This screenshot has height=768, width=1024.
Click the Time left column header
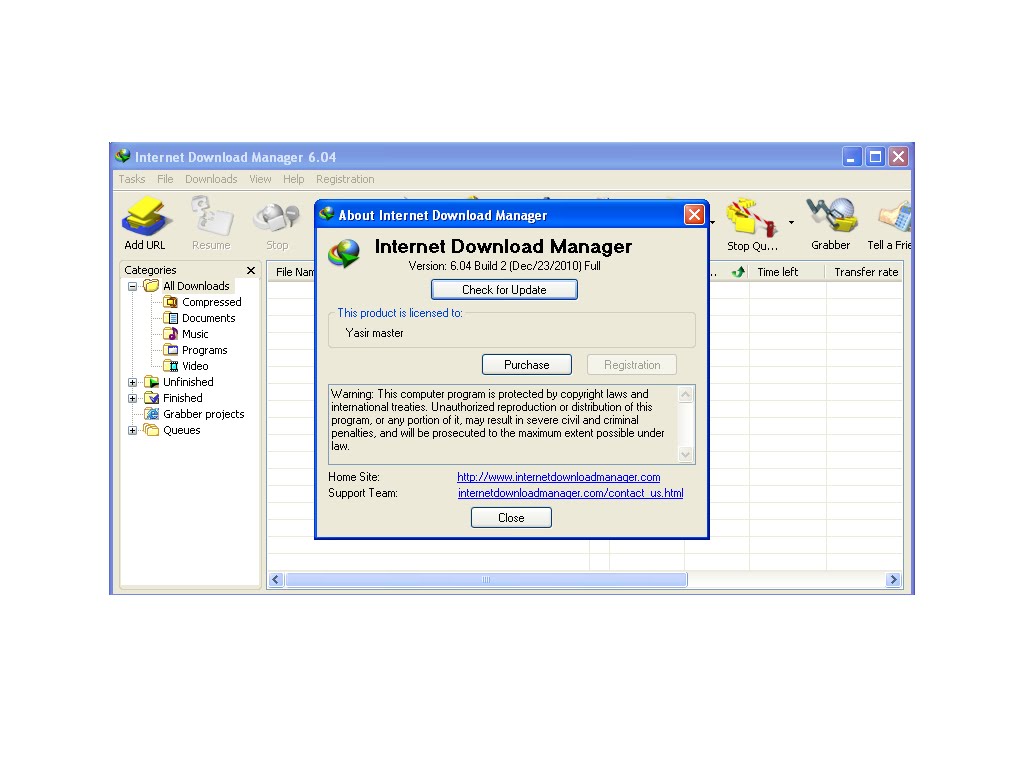click(x=786, y=272)
